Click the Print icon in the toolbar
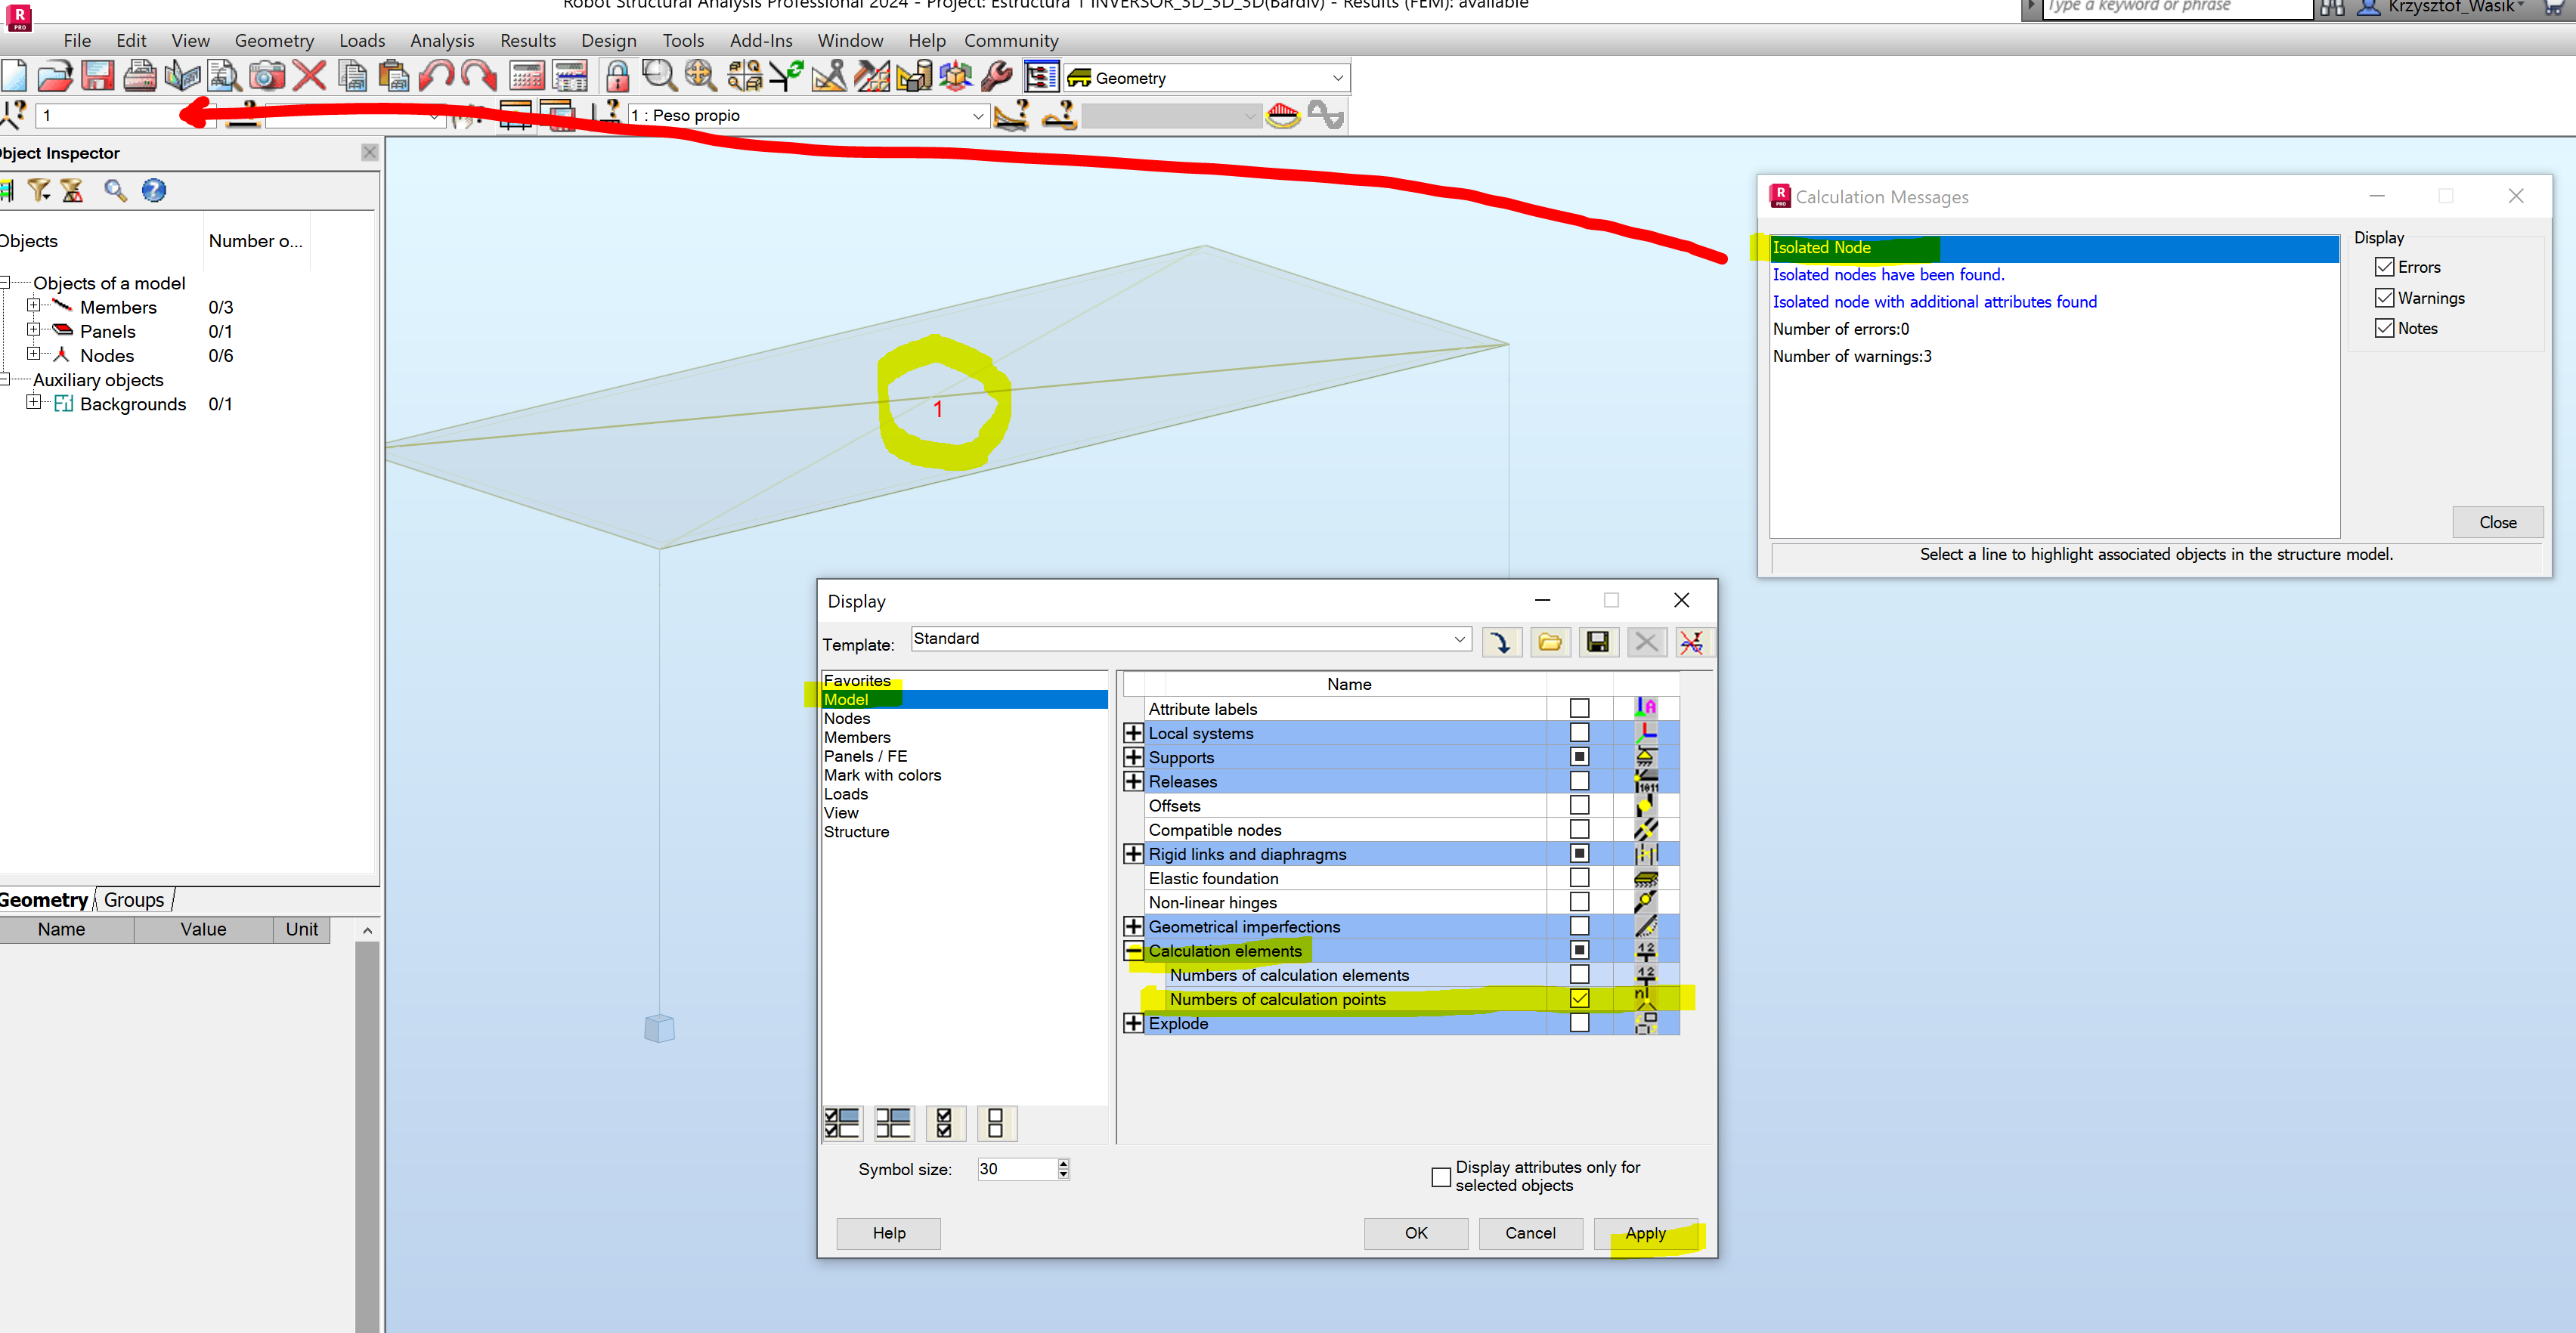 pyautogui.click(x=139, y=76)
